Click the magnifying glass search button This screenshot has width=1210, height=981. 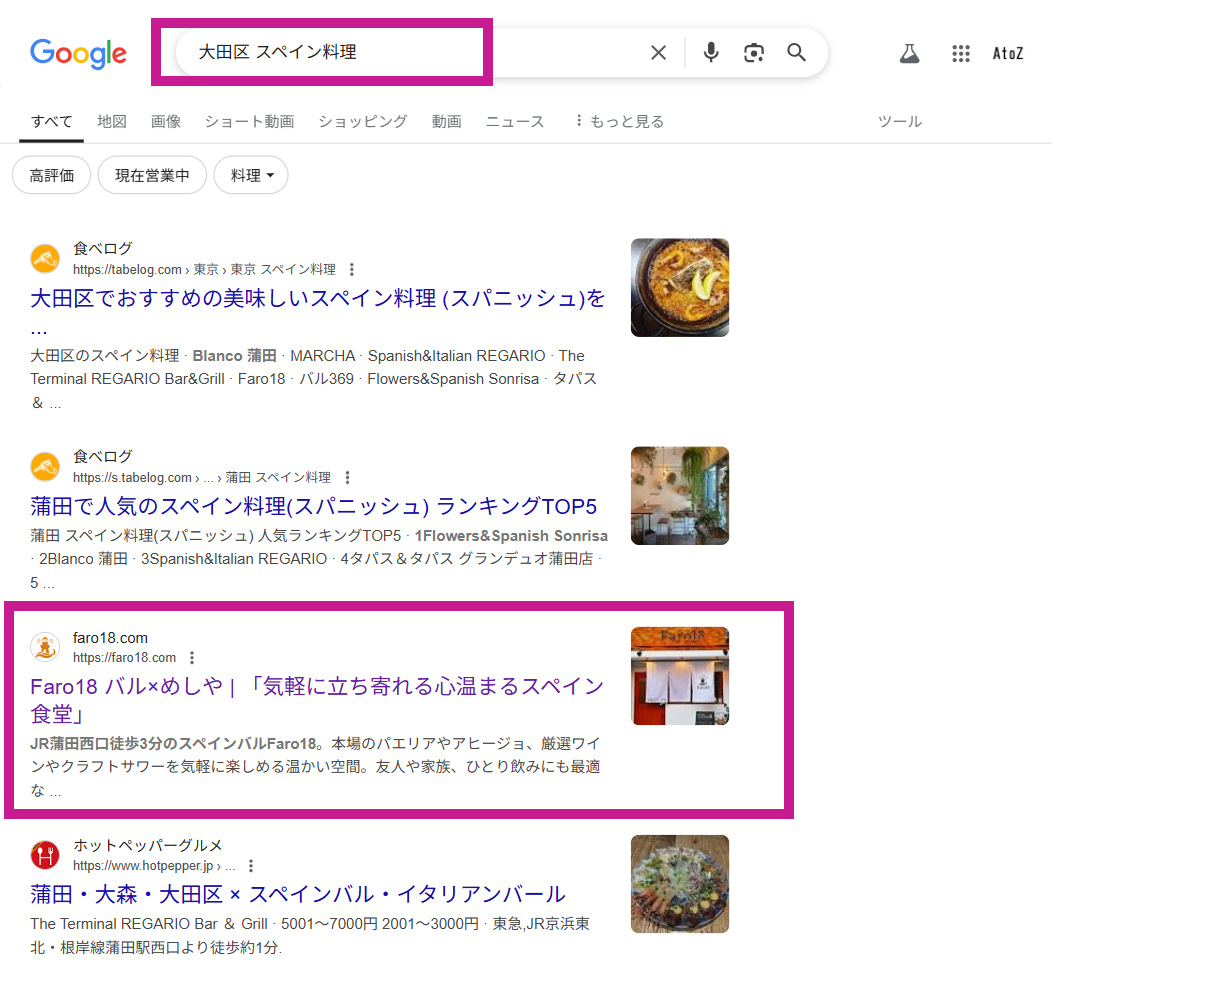(x=796, y=53)
